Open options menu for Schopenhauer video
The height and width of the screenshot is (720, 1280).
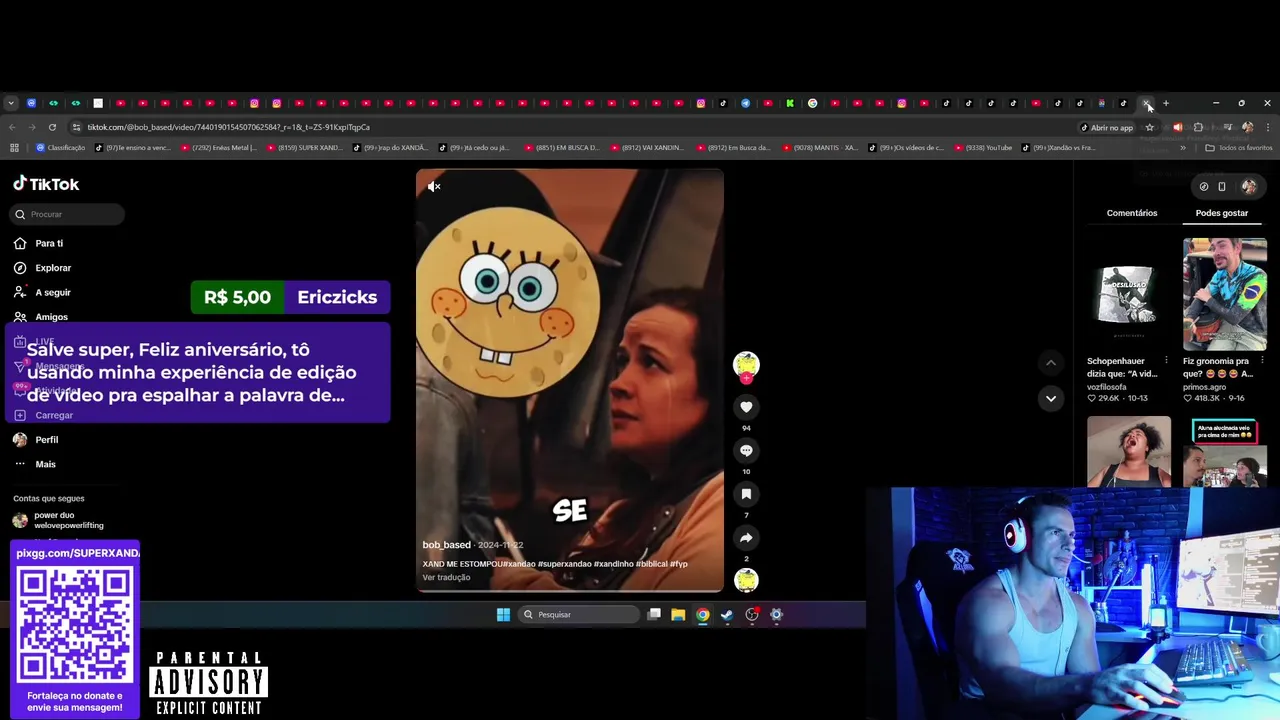tap(1166, 360)
